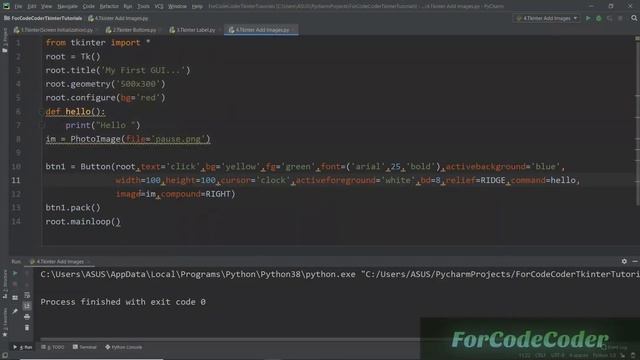Open the Window menu
Image resolution: width=640 pixels, height=360 pixels.
177,7
